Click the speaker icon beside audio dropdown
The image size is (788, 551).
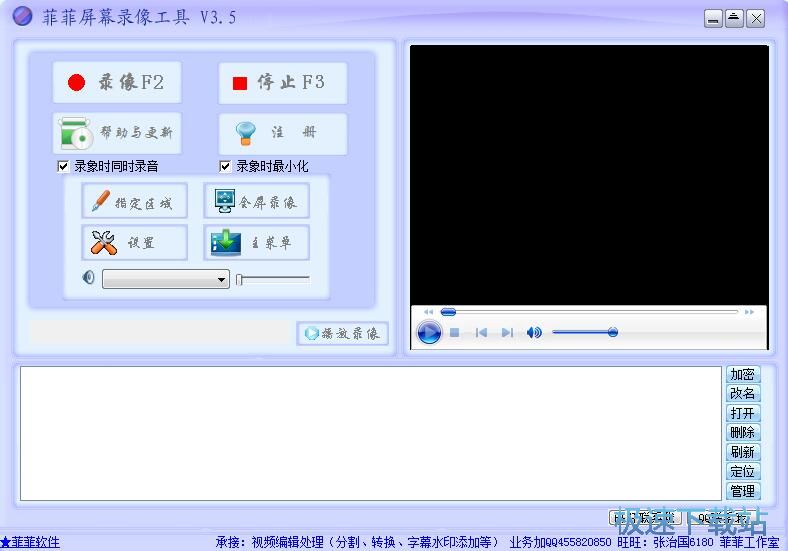click(x=88, y=278)
